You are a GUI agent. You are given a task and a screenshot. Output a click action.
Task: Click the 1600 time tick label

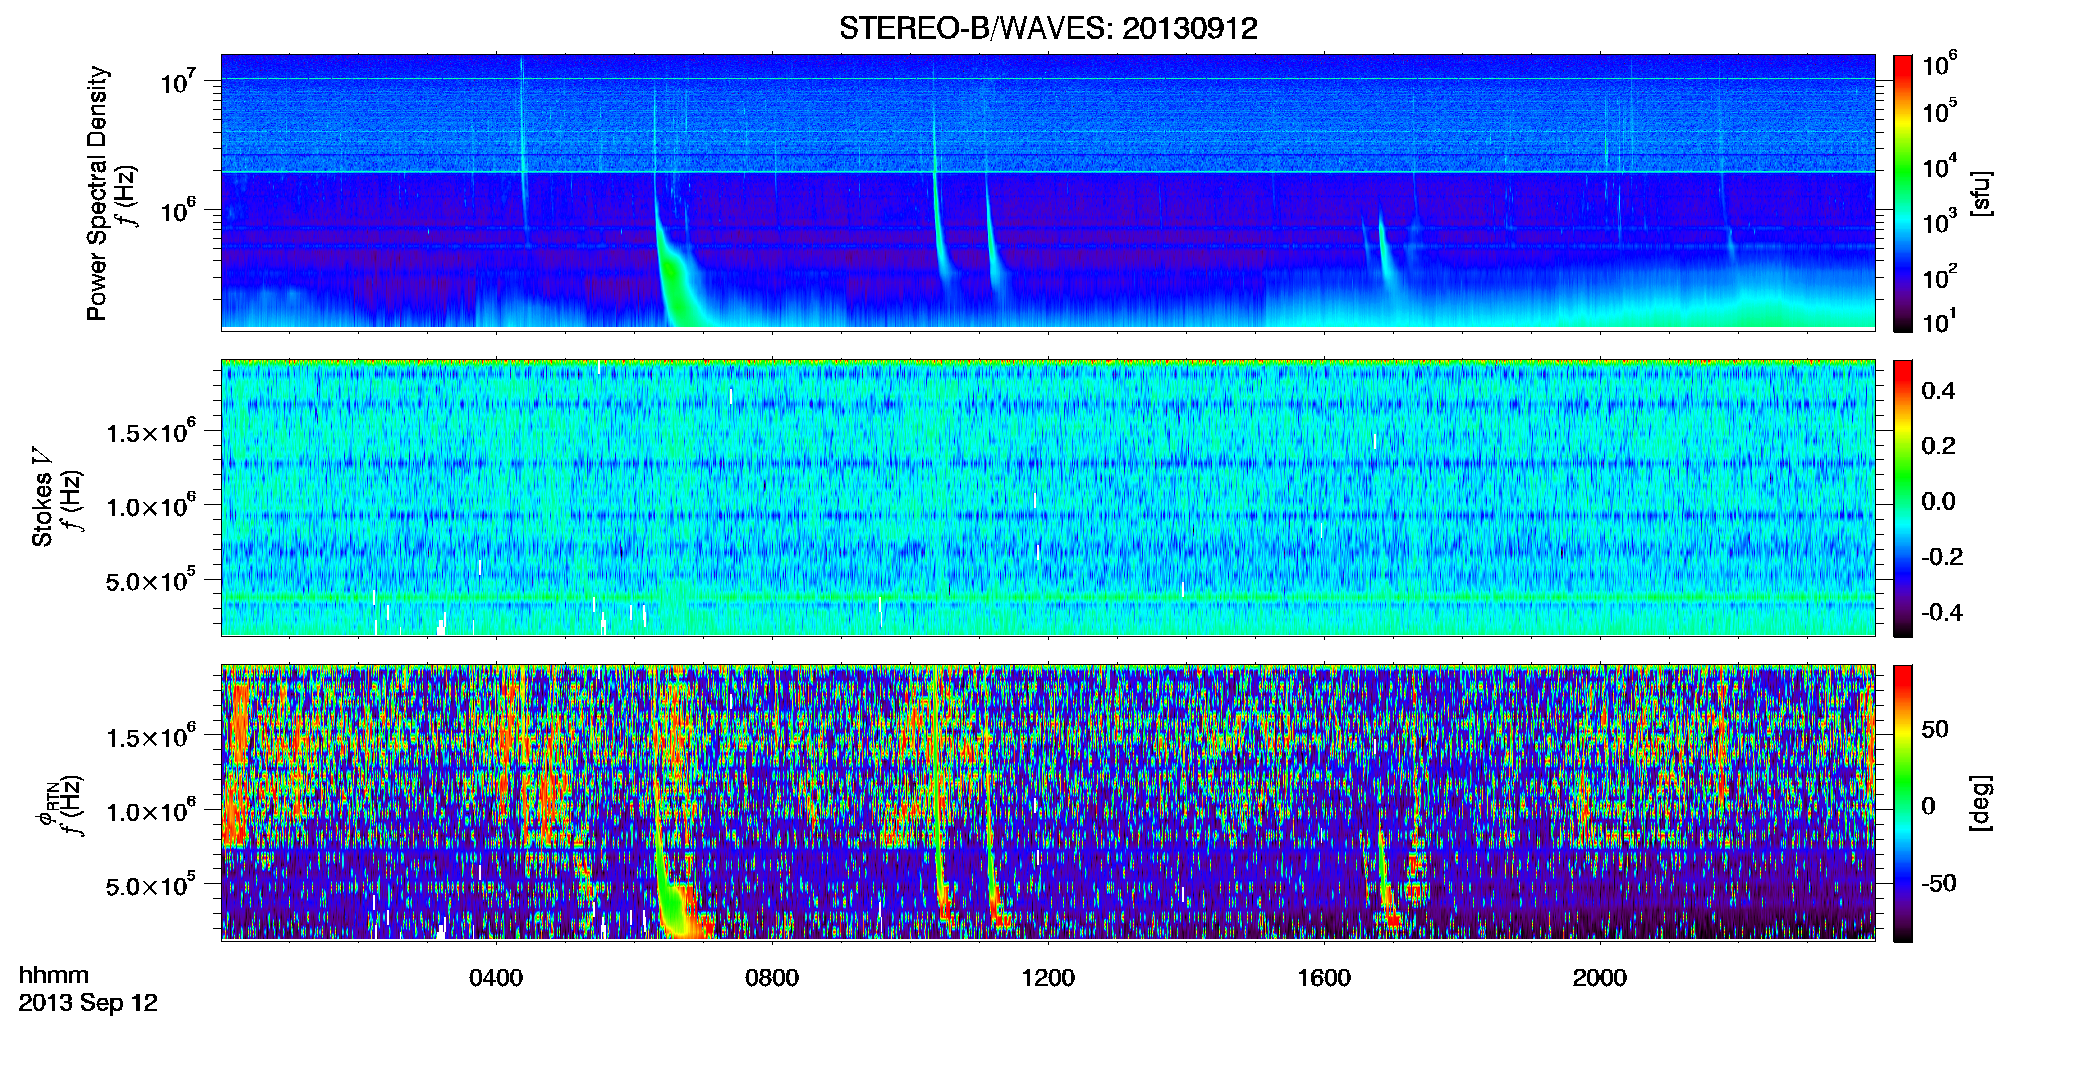coord(1324,978)
